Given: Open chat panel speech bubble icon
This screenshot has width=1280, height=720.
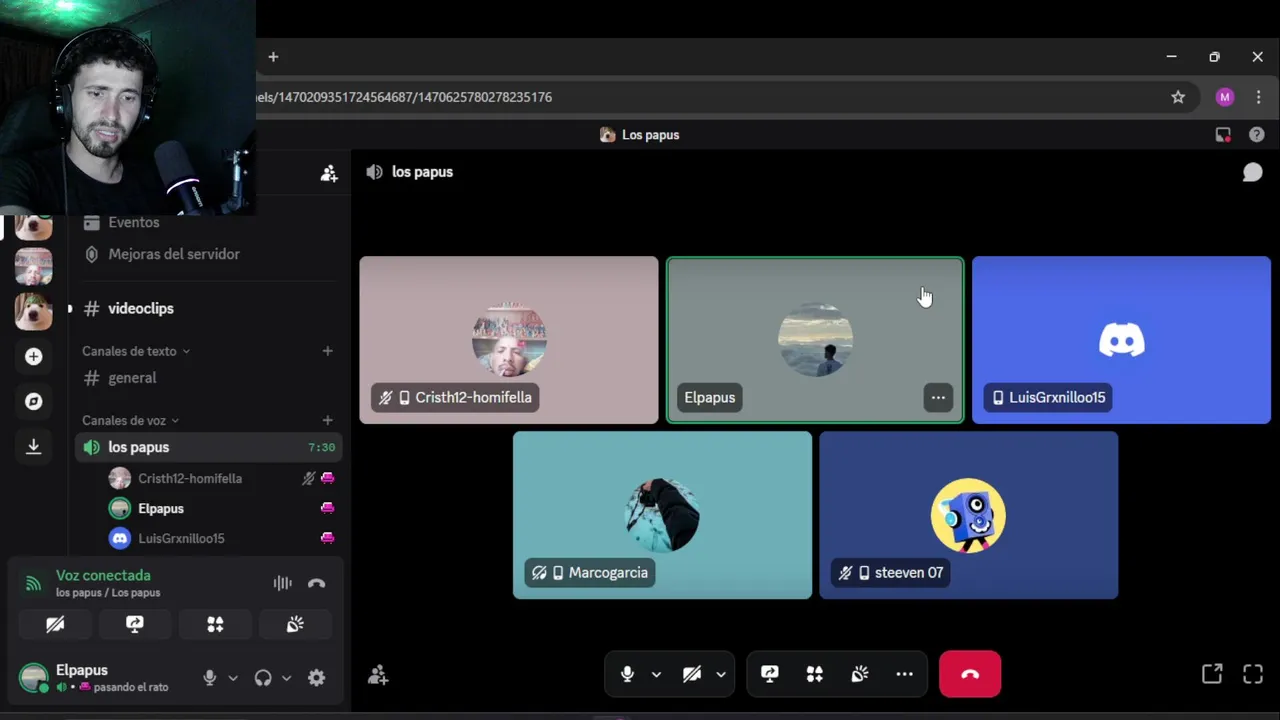Looking at the screenshot, I should [1252, 172].
